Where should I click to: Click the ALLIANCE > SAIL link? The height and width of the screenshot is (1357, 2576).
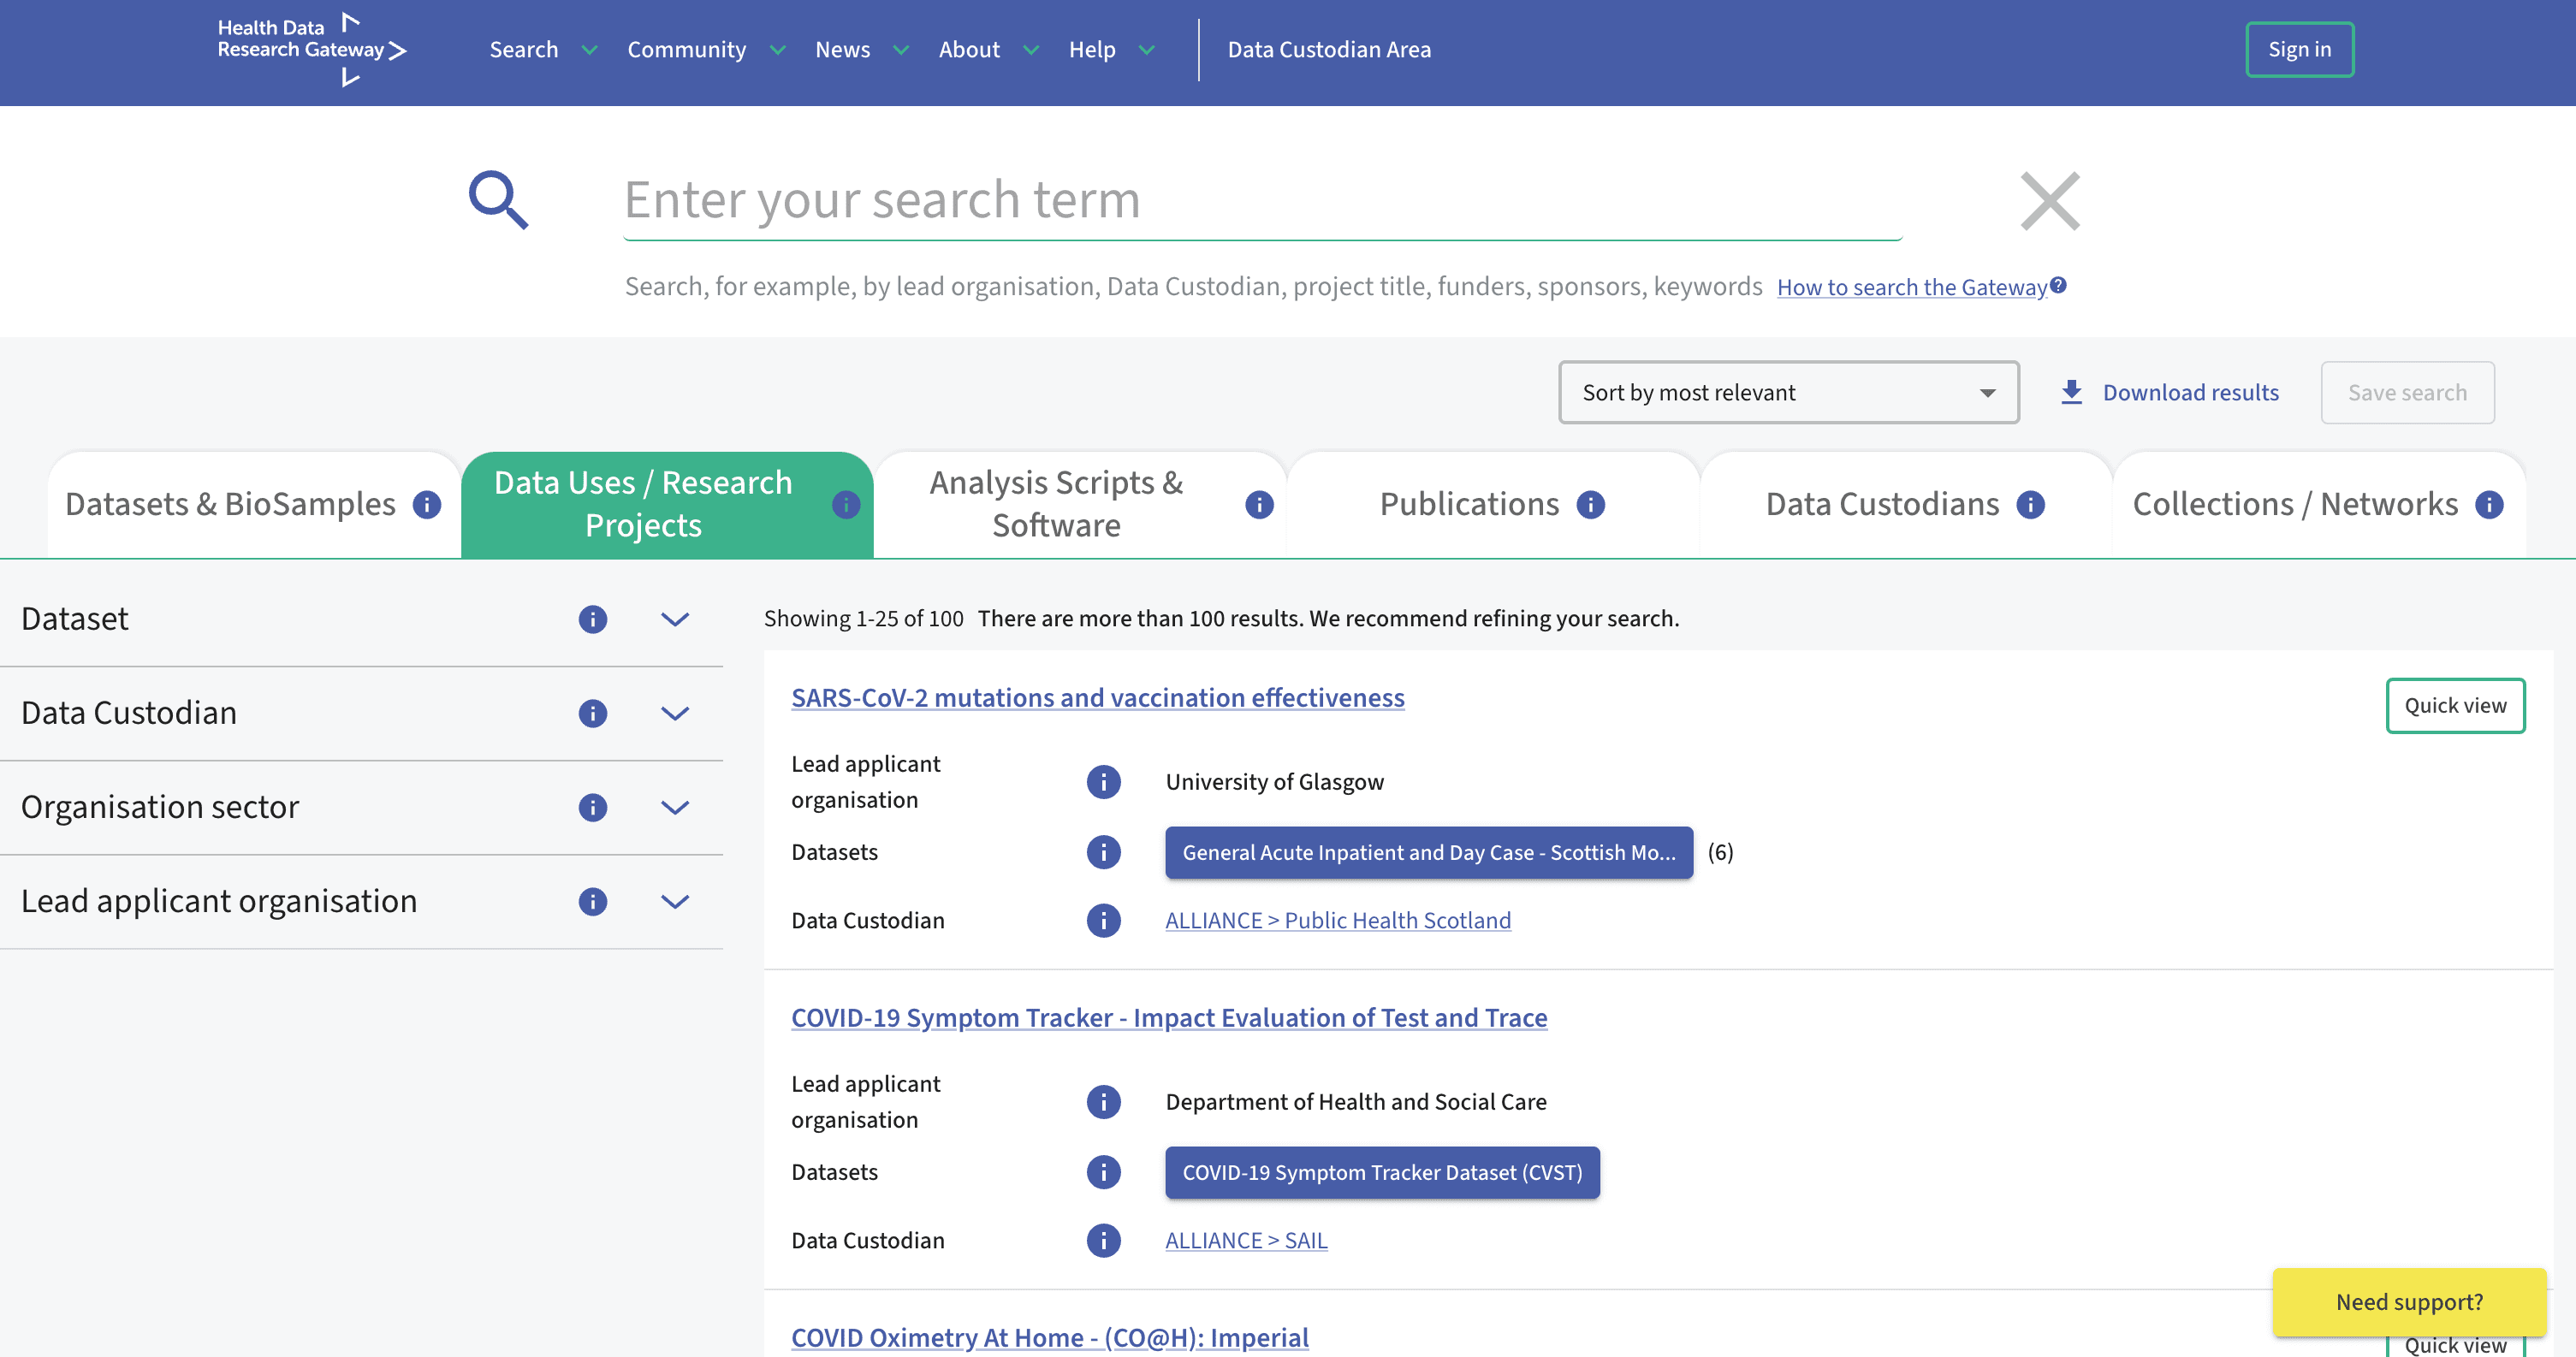point(1246,1240)
